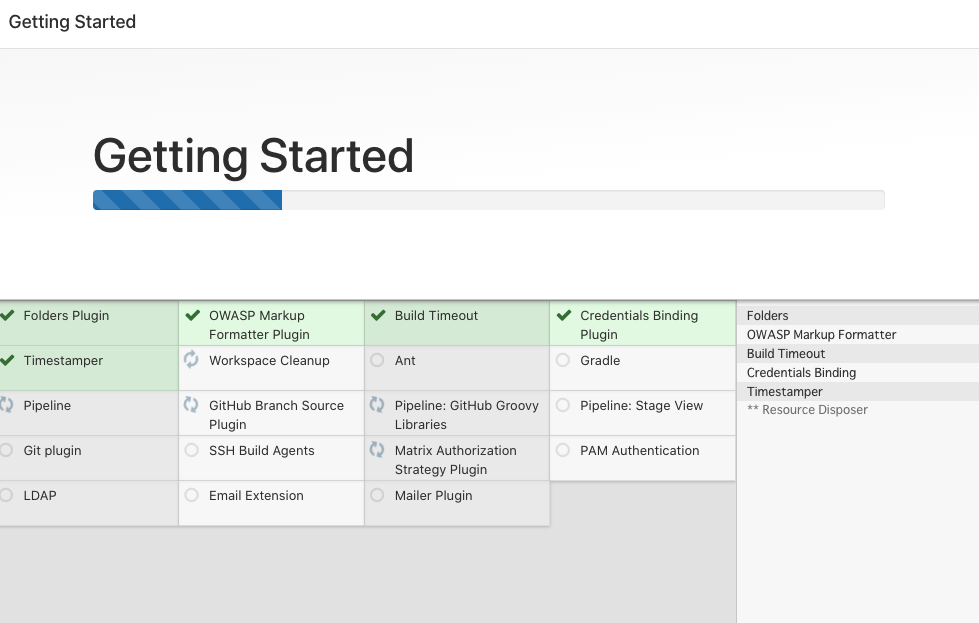This screenshot has width=979, height=623.
Task: Click the Resource Disposer dependency entry
Action: 807,410
